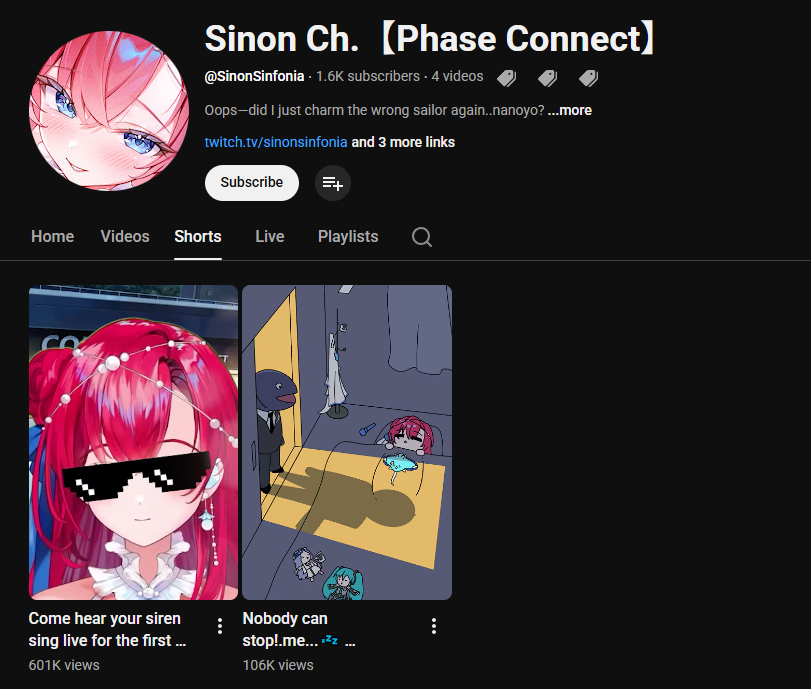The image size is (811, 689).
Task: Search the channel with the magnifier icon
Action: click(422, 237)
